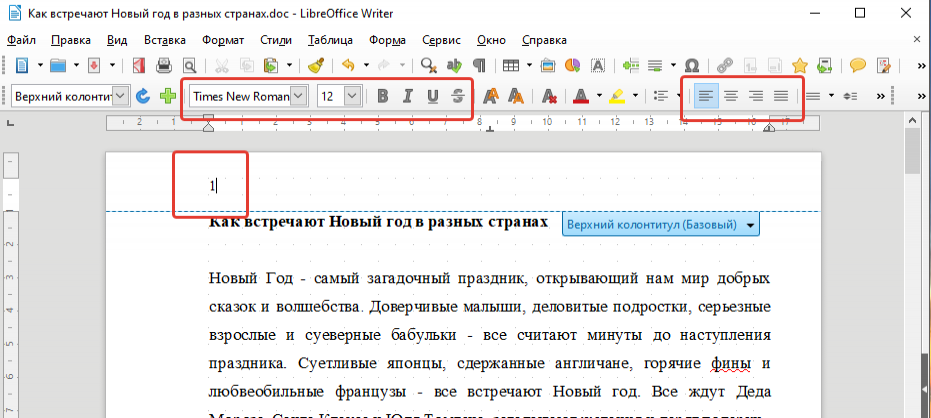Insert a comment using the speech bubble icon
The image size is (931, 418).
click(x=857, y=66)
